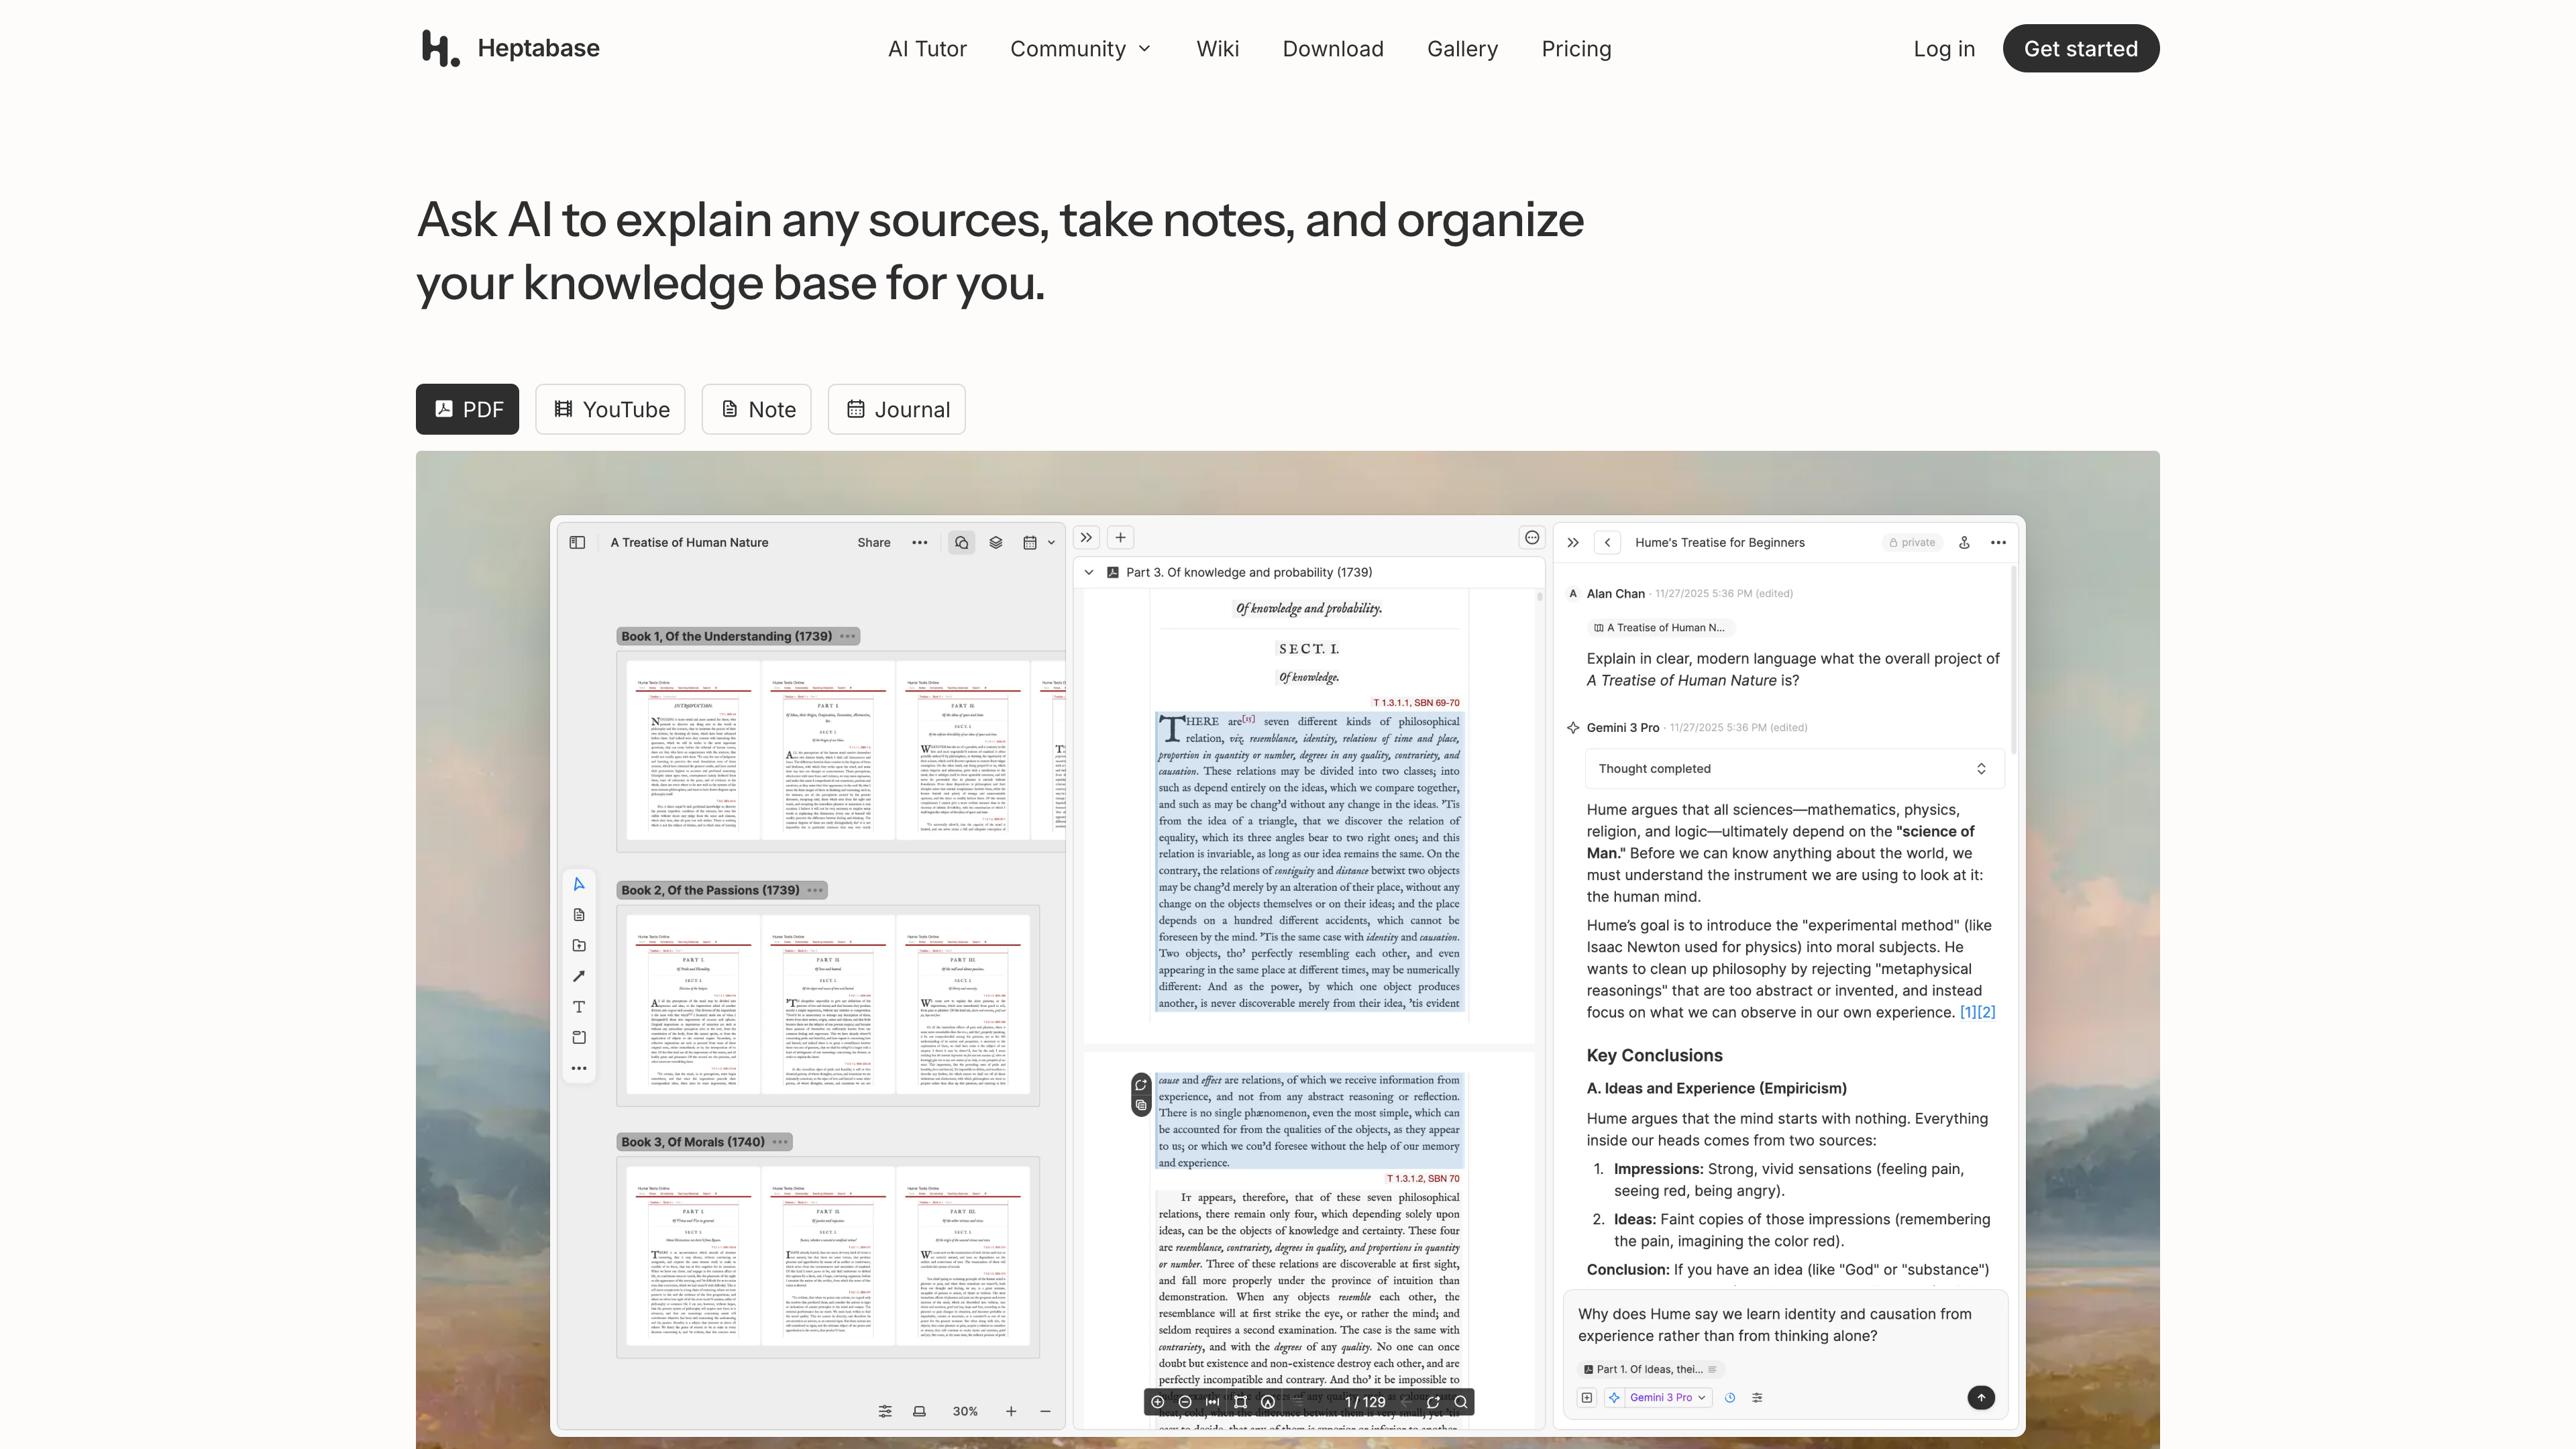Select the pointer selection tool

(x=579, y=884)
